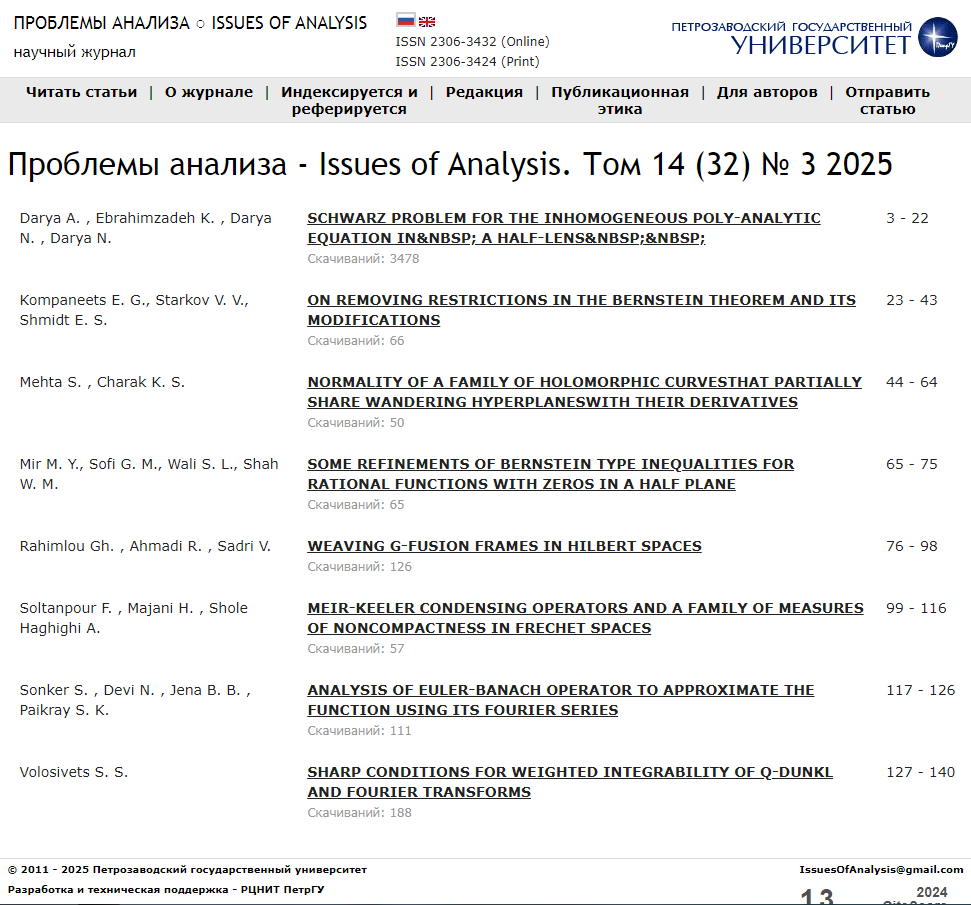The height and width of the screenshot is (905, 971).
Task: Open 'Weaving G-Fusion Frames in Hilbert Spaces'
Action: [x=504, y=546]
